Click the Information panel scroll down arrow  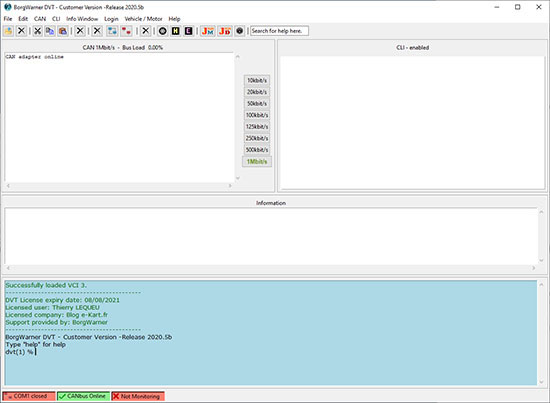pos(541,260)
